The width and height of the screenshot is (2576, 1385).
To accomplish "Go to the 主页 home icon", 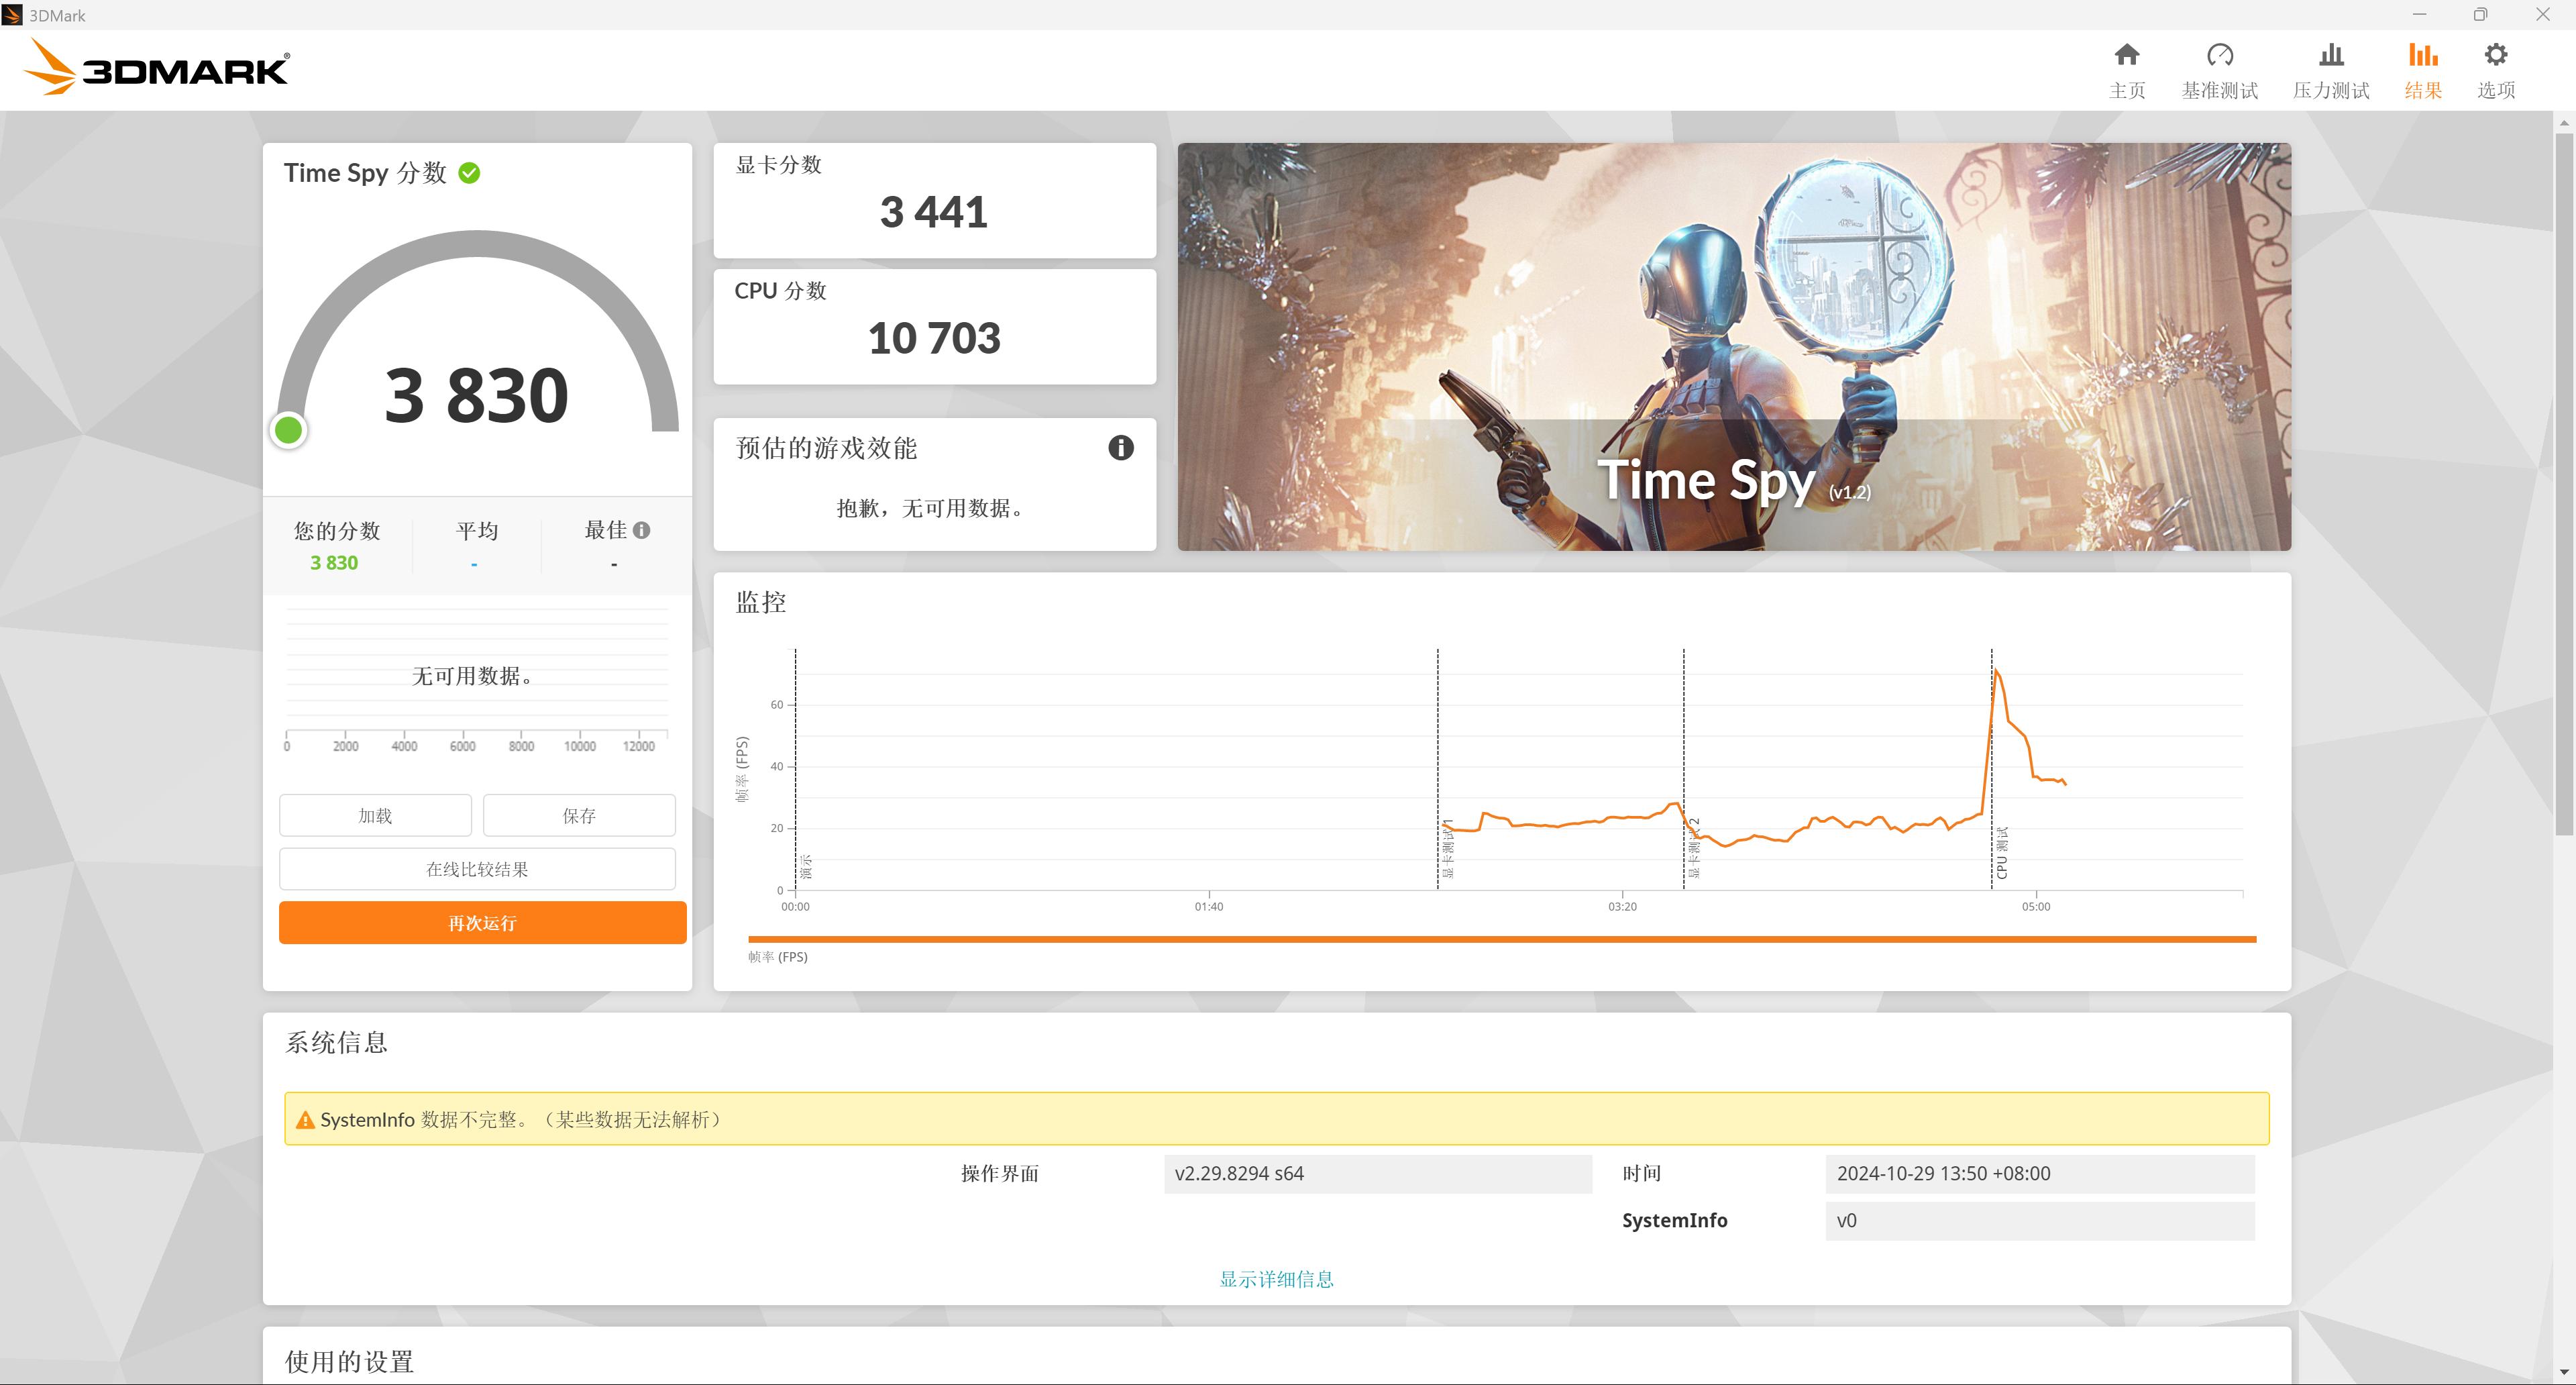I will [x=2127, y=55].
